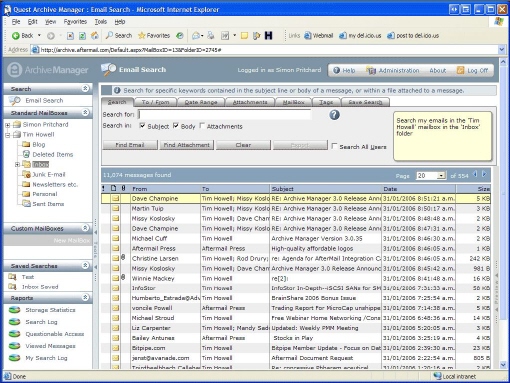Open the Deleted Items folder
Image resolution: width=510 pixels, height=383 pixels.
[53, 155]
